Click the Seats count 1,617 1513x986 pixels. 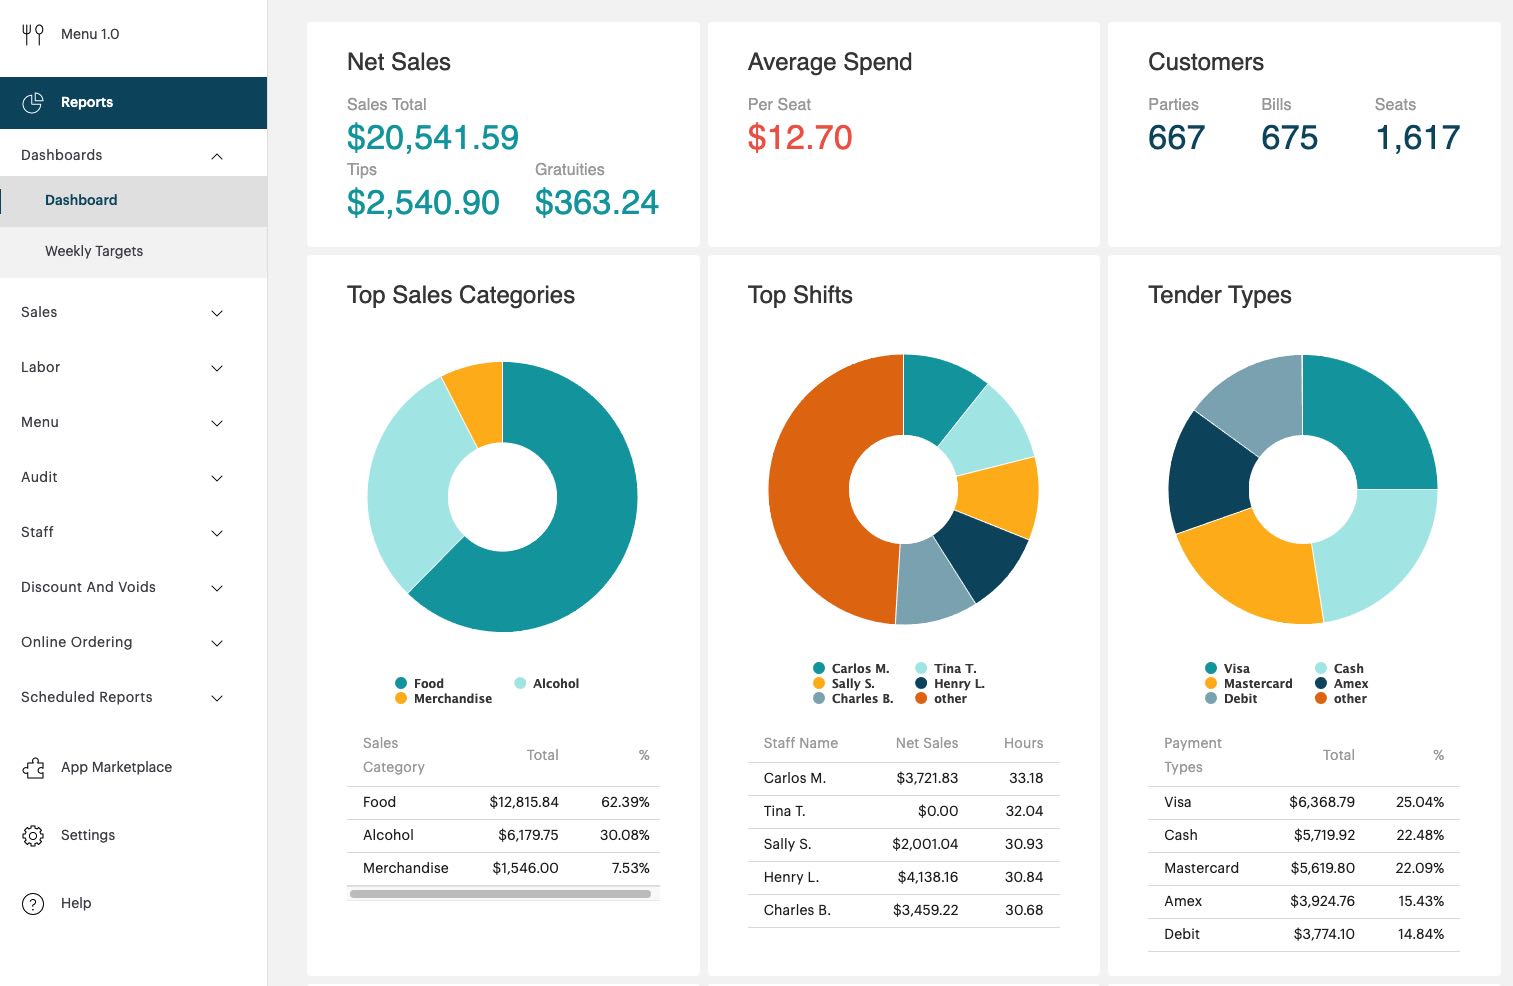[1418, 137]
